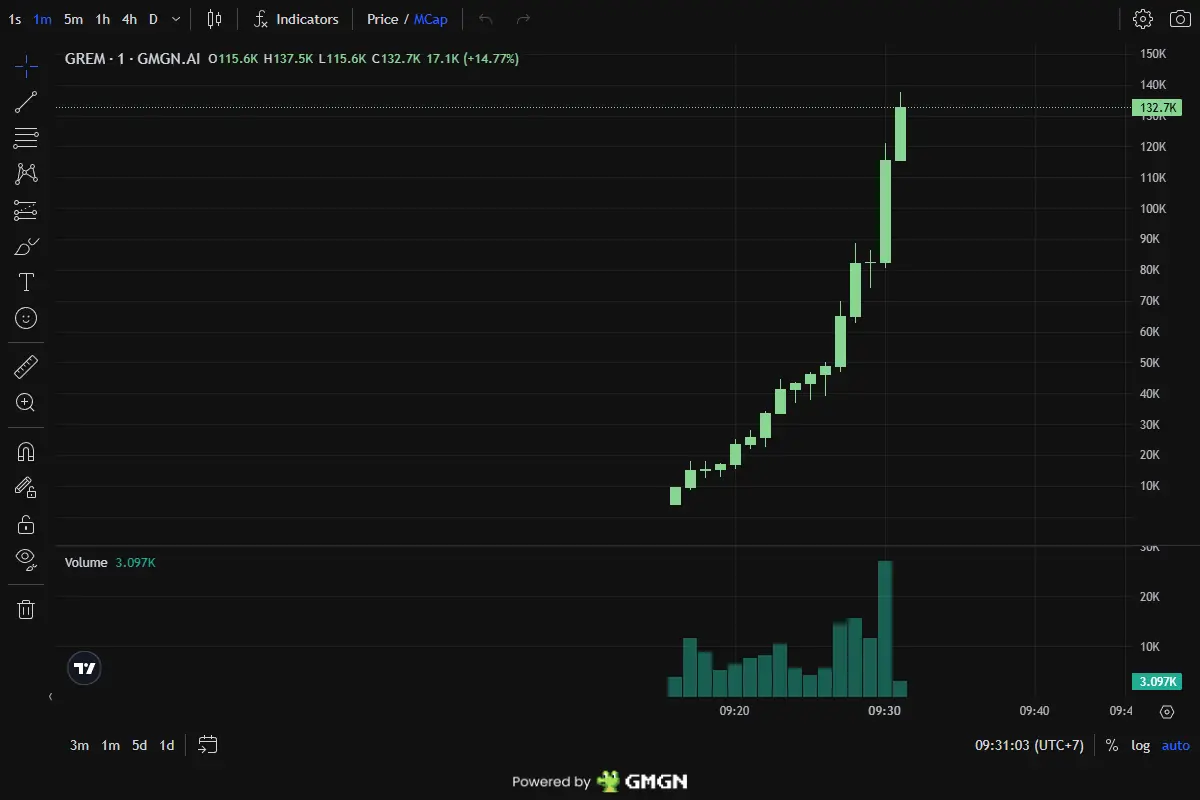Open the forecasting and measurement tools
The width and height of the screenshot is (1200, 800).
point(26,210)
